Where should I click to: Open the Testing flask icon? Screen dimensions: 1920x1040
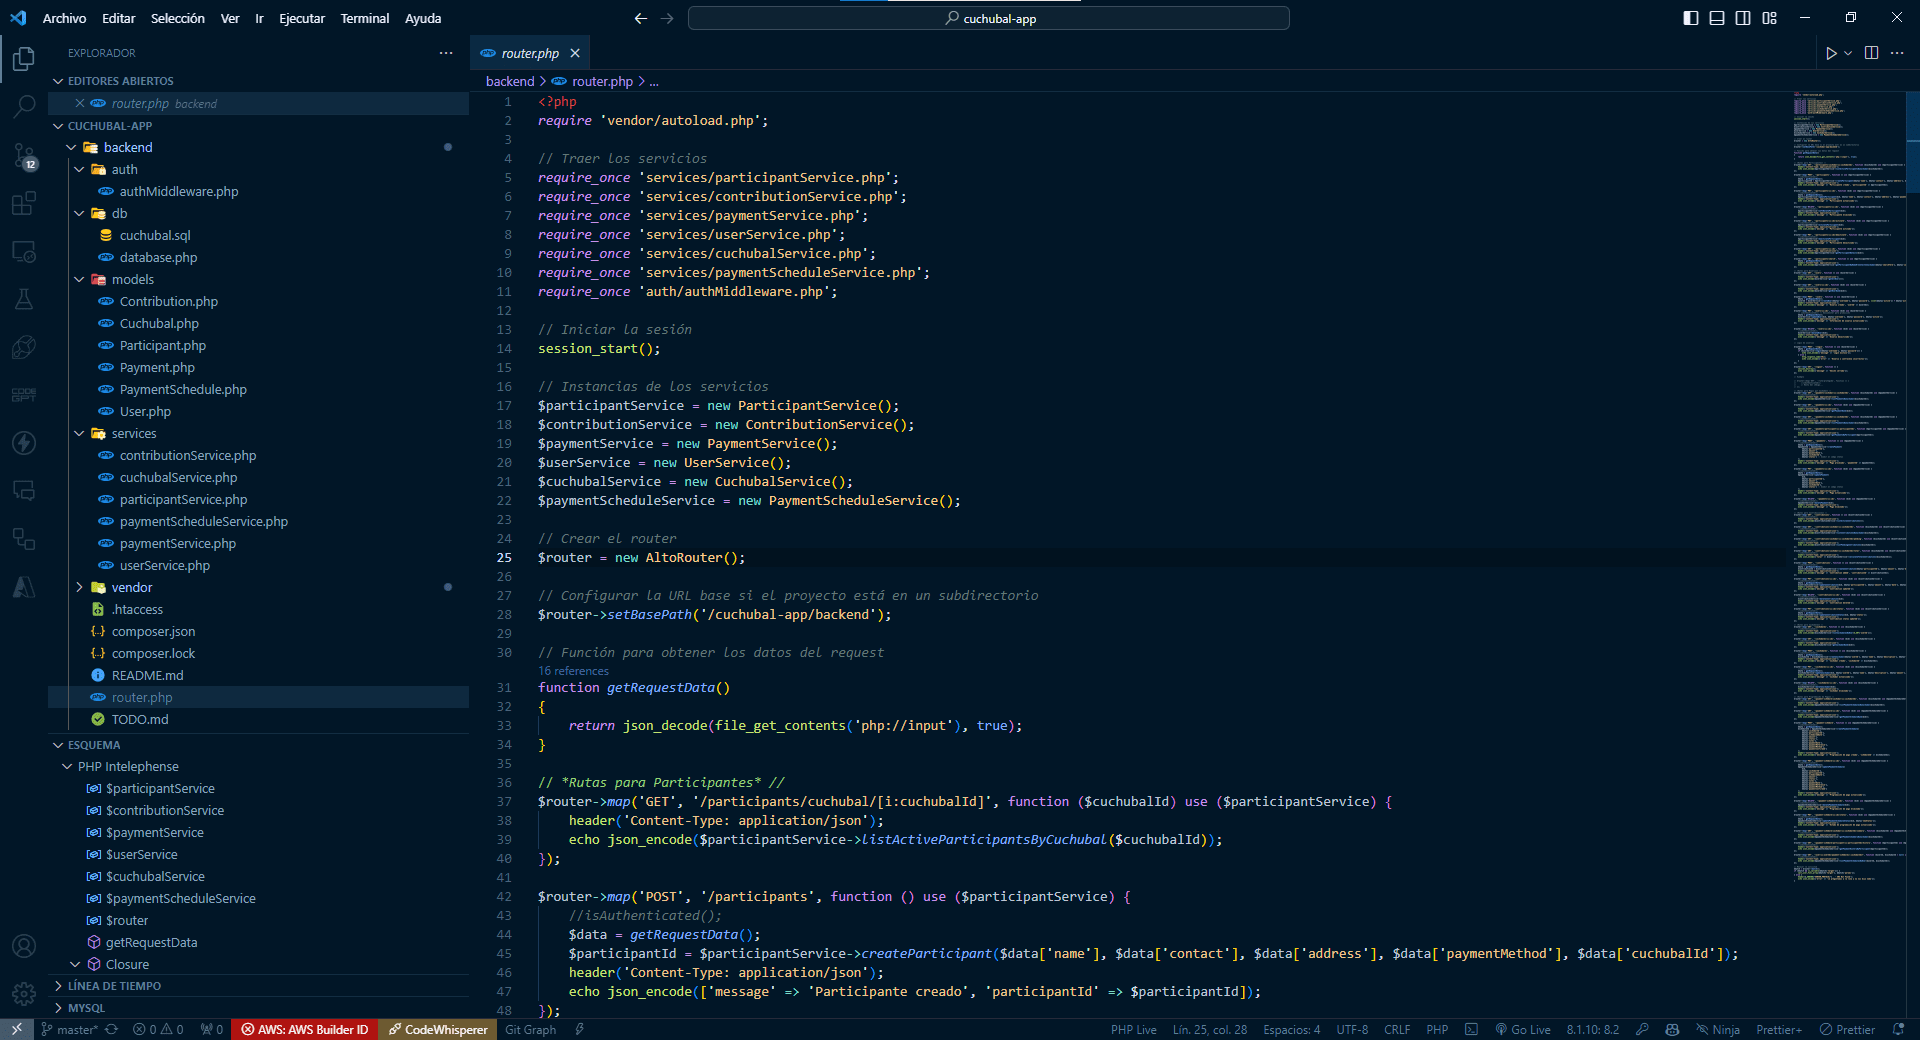click(x=24, y=299)
